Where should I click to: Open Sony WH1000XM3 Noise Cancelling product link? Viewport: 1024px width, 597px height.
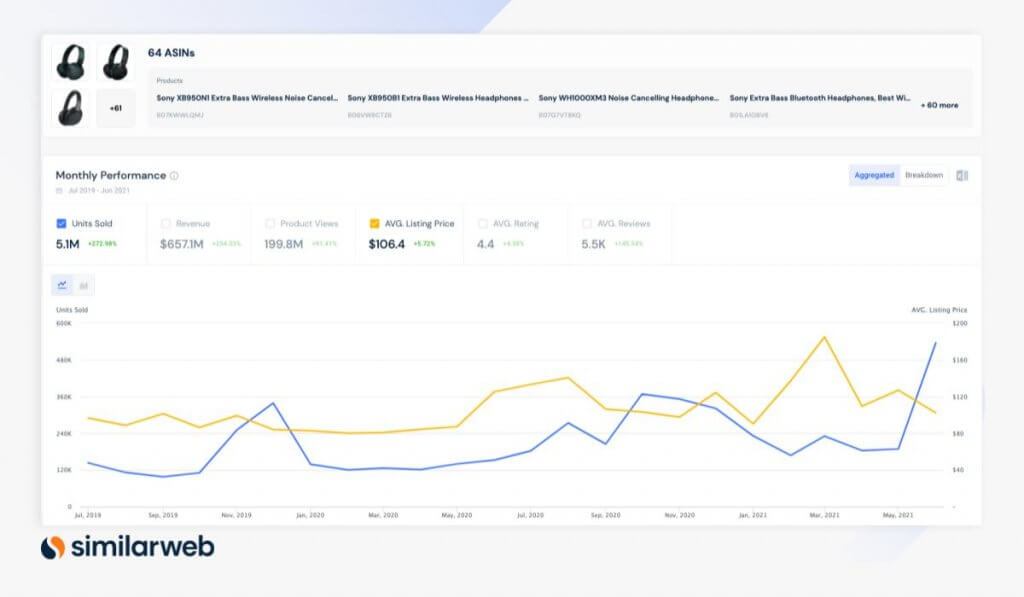point(628,98)
